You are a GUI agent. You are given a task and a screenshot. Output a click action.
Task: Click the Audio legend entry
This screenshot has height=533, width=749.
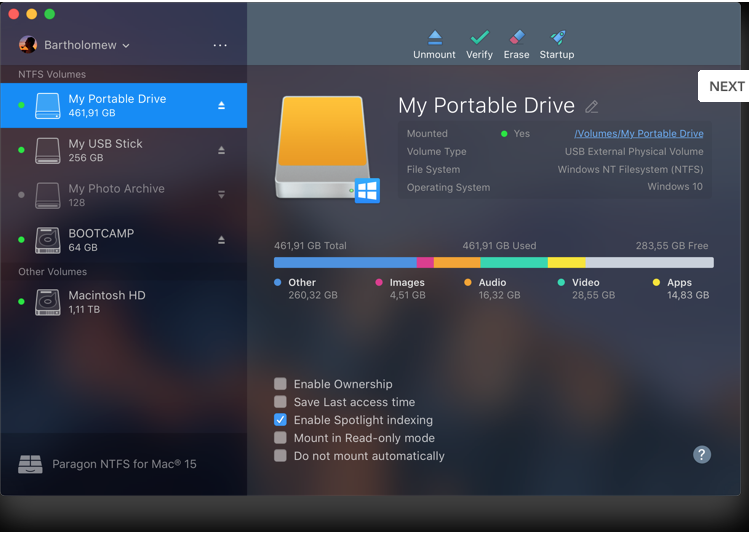click(x=492, y=288)
